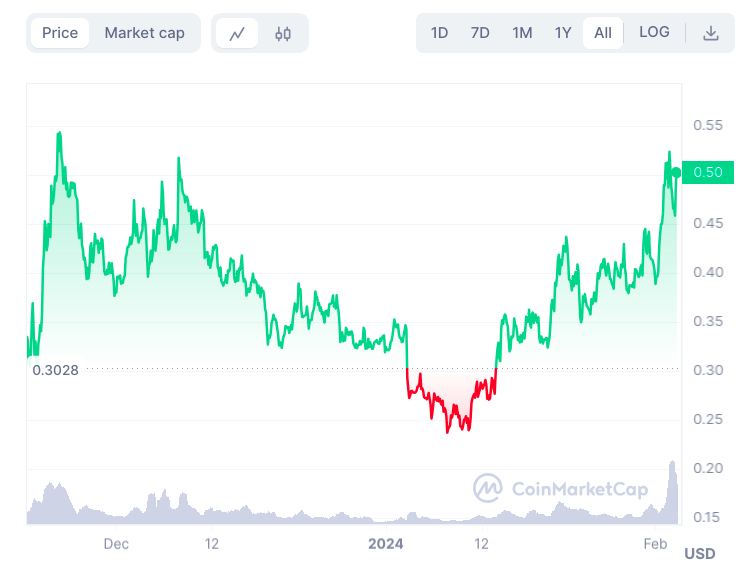The width and height of the screenshot is (744, 580).
Task: Click the 0.3028 baseline price label
Action: pyautogui.click(x=55, y=369)
